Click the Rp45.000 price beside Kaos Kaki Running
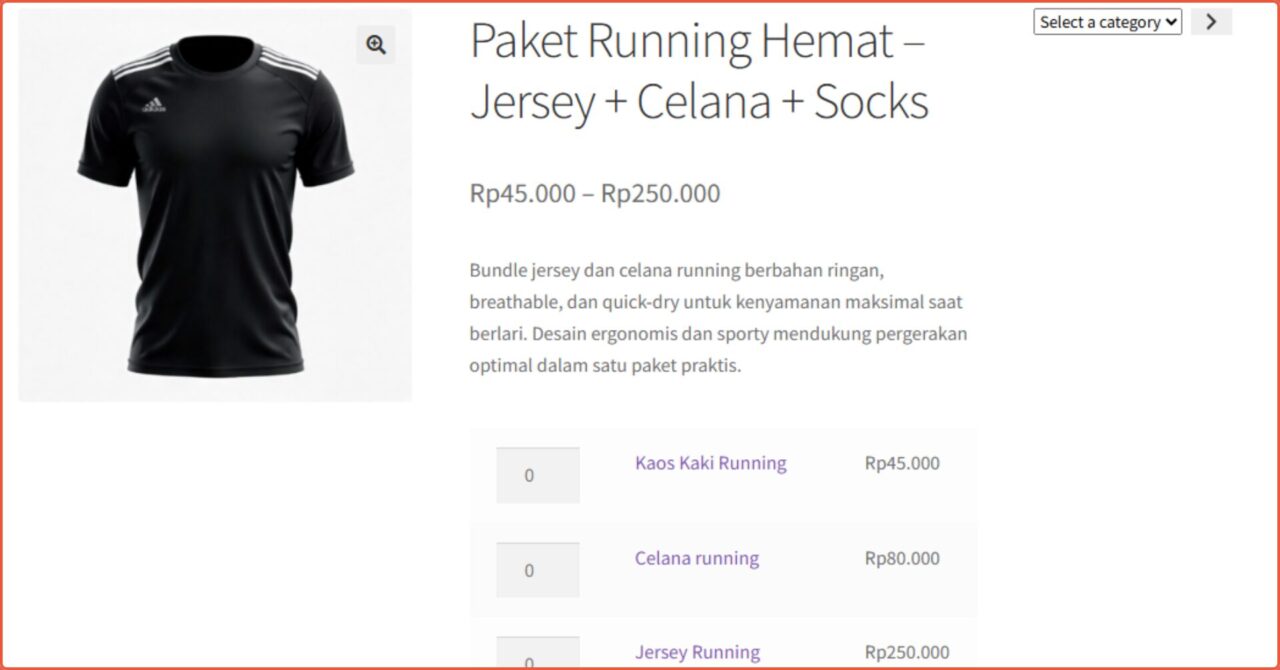1280x670 pixels. coord(900,463)
